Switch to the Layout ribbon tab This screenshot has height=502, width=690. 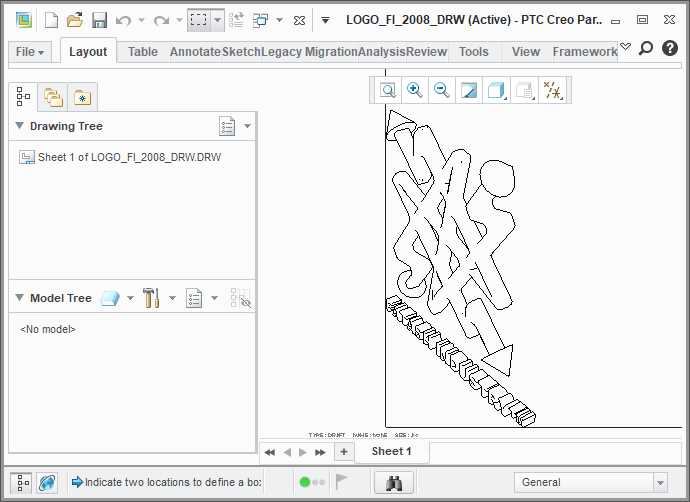tap(88, 52)
